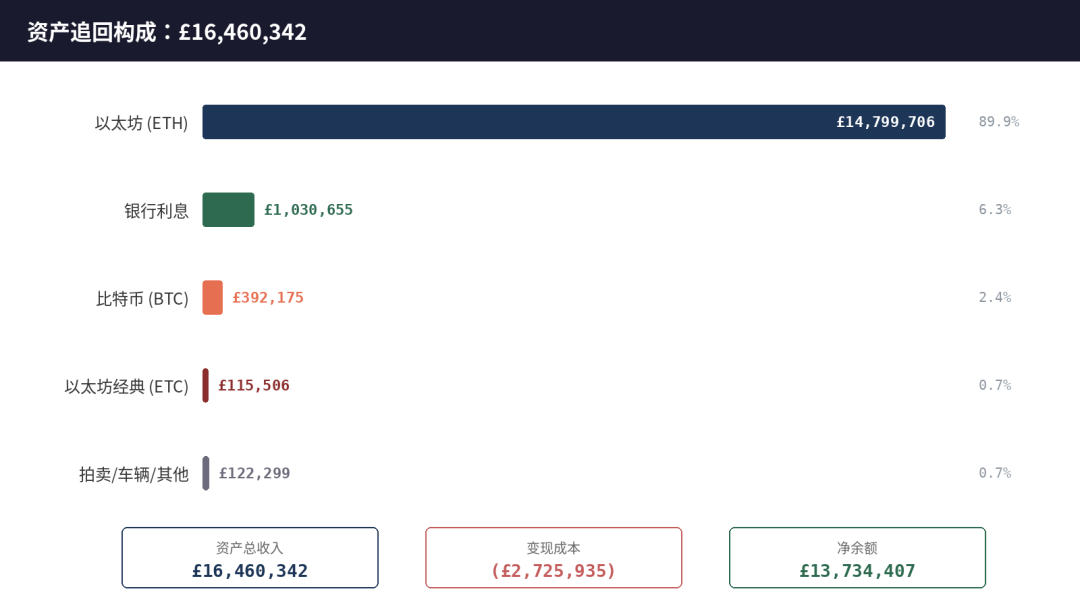Open the 变现成本 summary card

[x=554, y=558]
